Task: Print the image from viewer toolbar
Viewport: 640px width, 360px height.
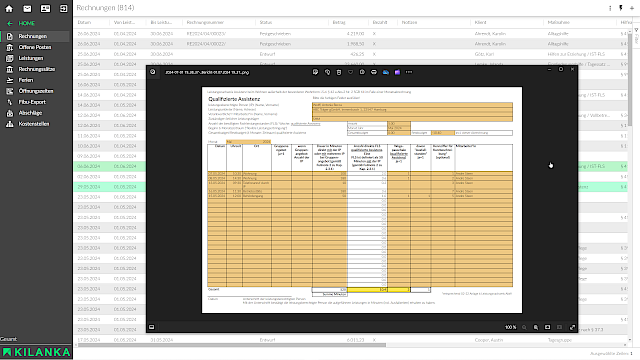Action: tap(373, 72)
